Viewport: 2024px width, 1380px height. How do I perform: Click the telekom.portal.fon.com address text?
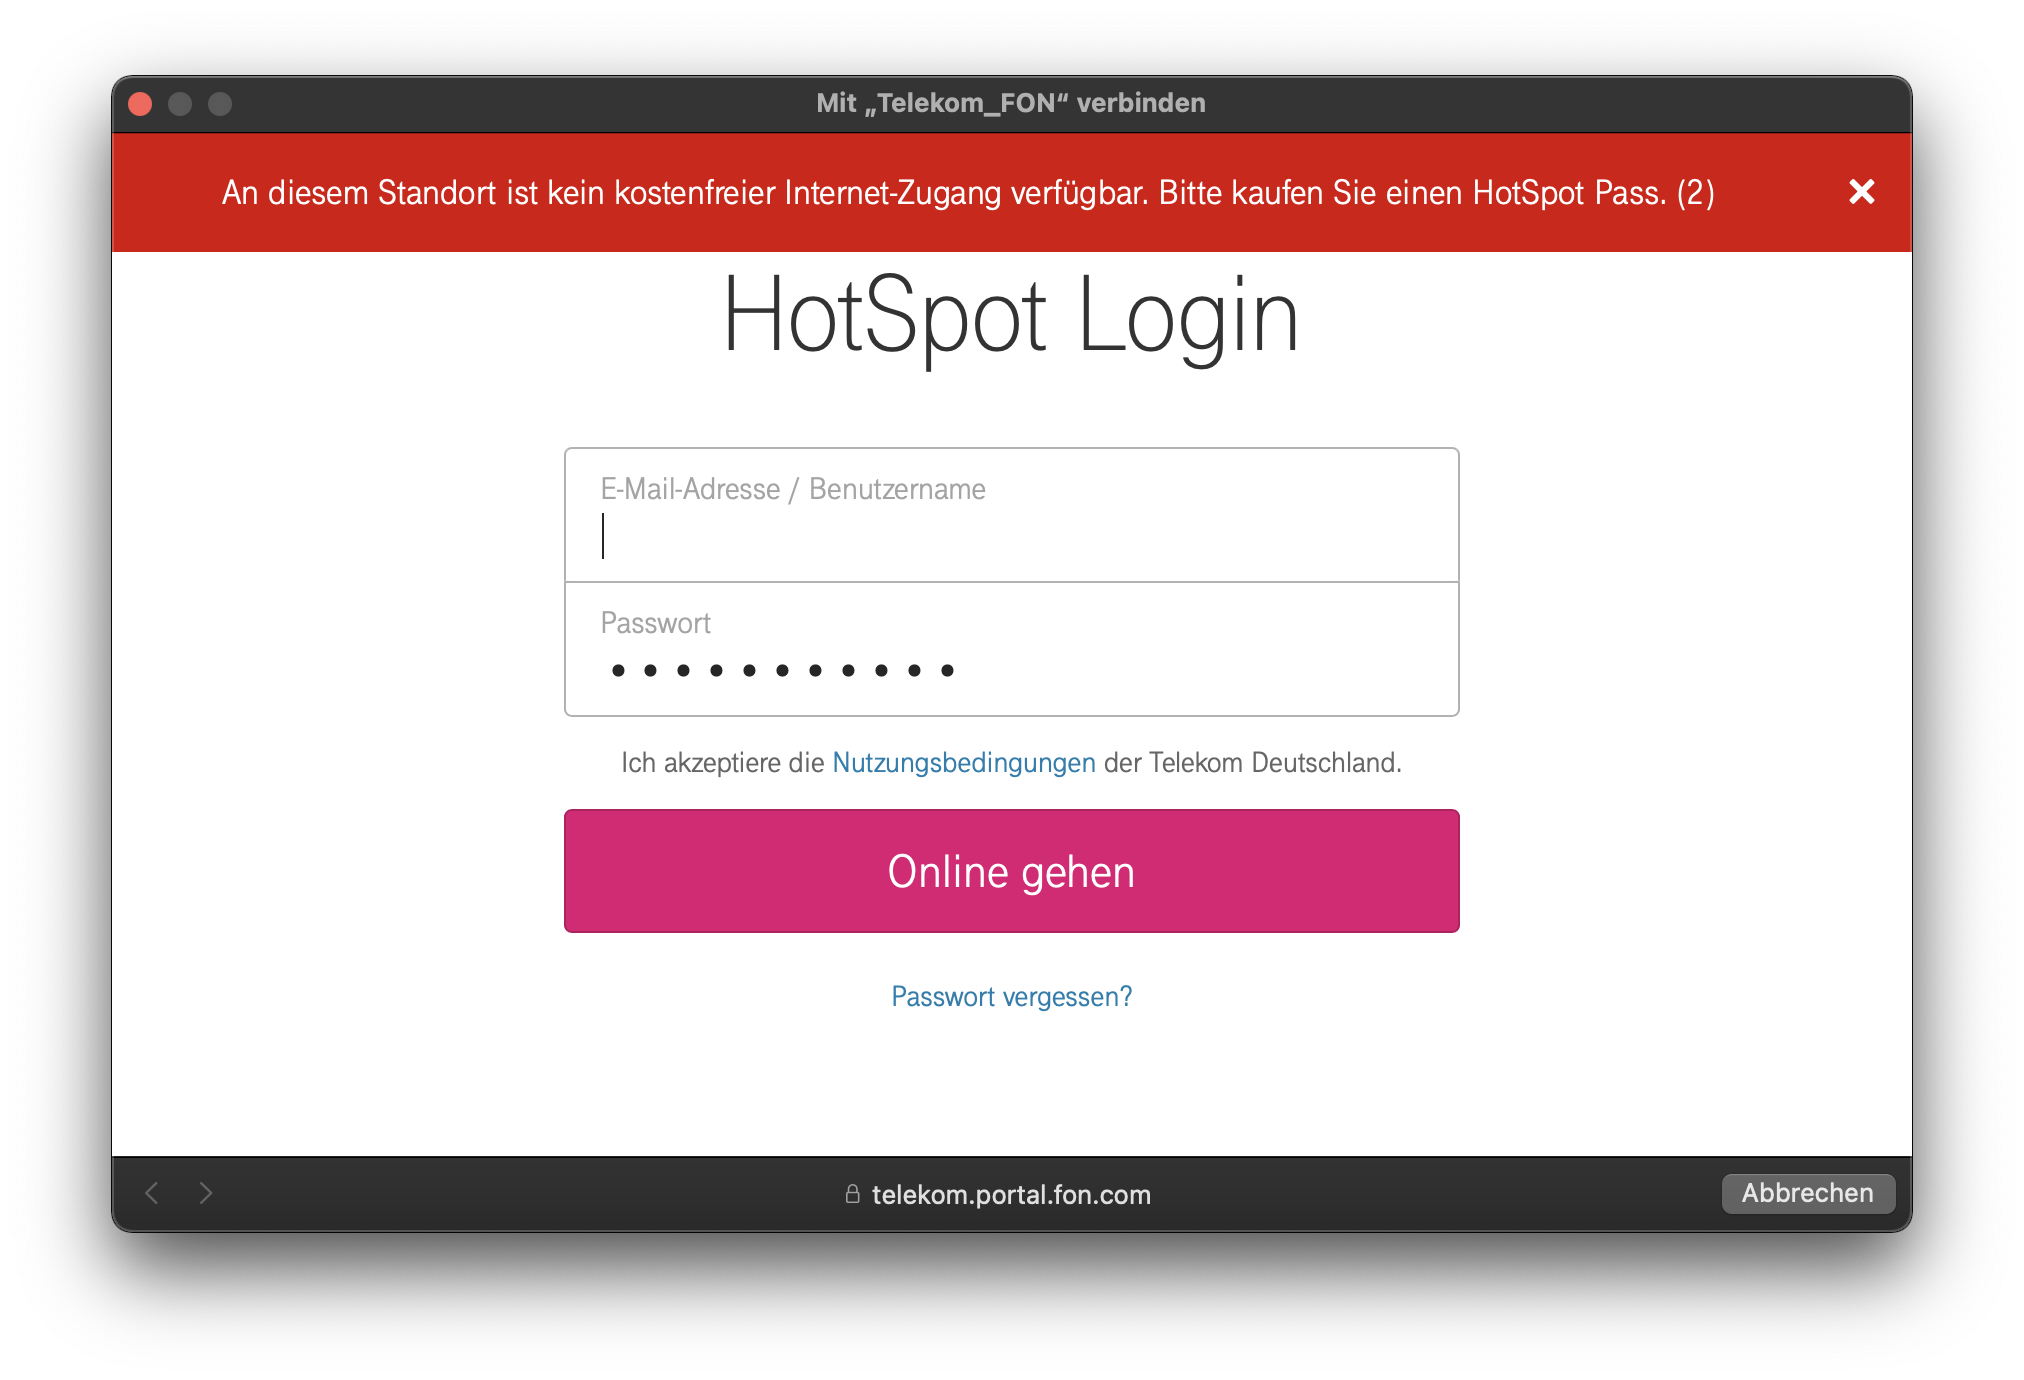coord(1011,1195)
